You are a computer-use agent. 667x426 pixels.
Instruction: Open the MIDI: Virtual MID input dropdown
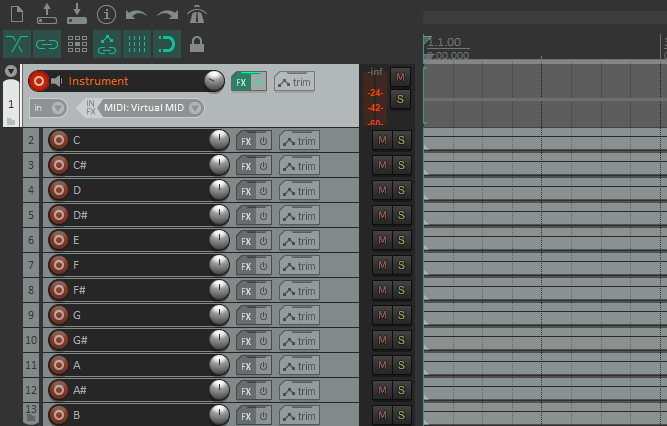click(x=152, y=108)
